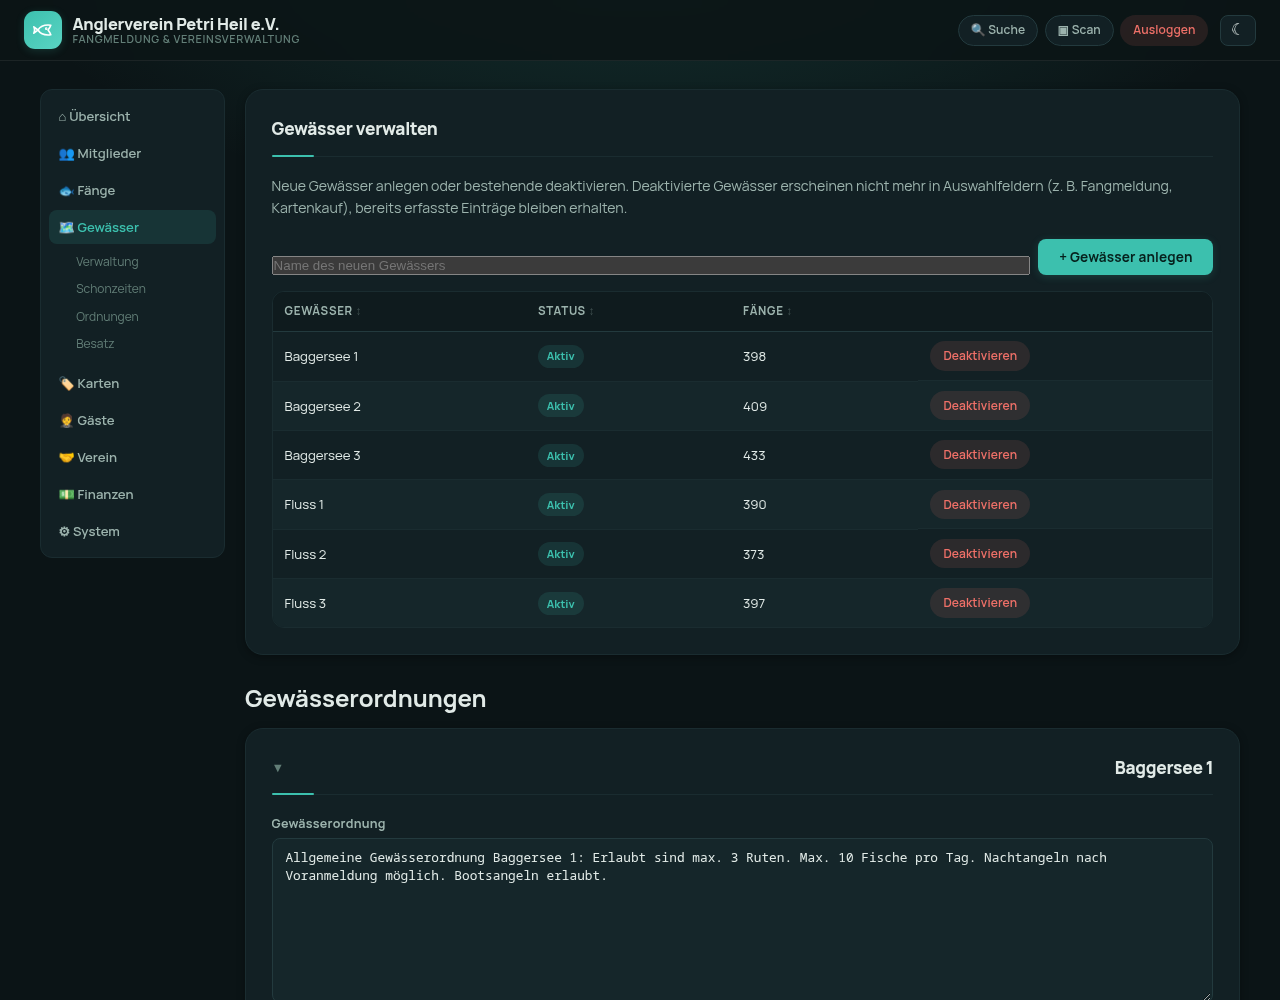Deactivate Baggersee 2

(980, 406)
